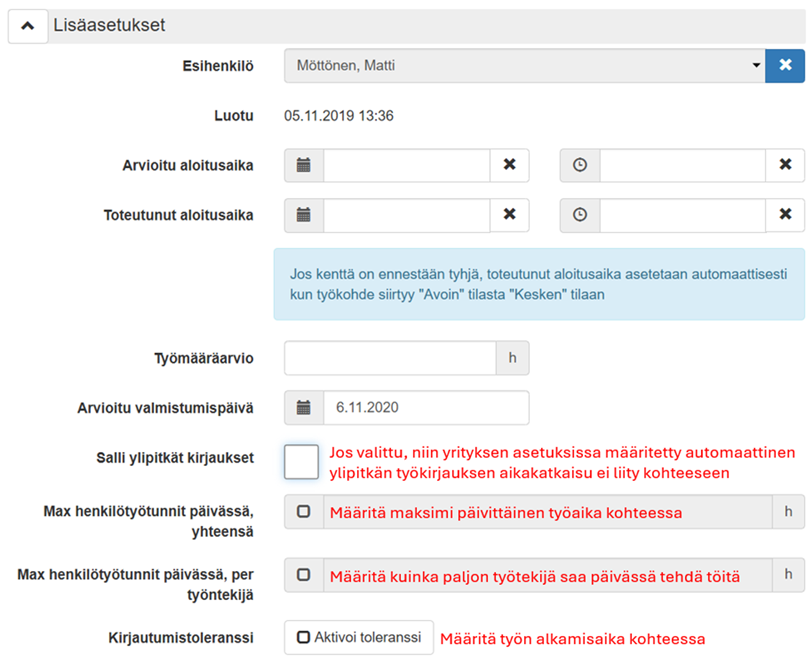
Task: Clear the Toteutunut aloitusaika time
Action: coord(785,215)
